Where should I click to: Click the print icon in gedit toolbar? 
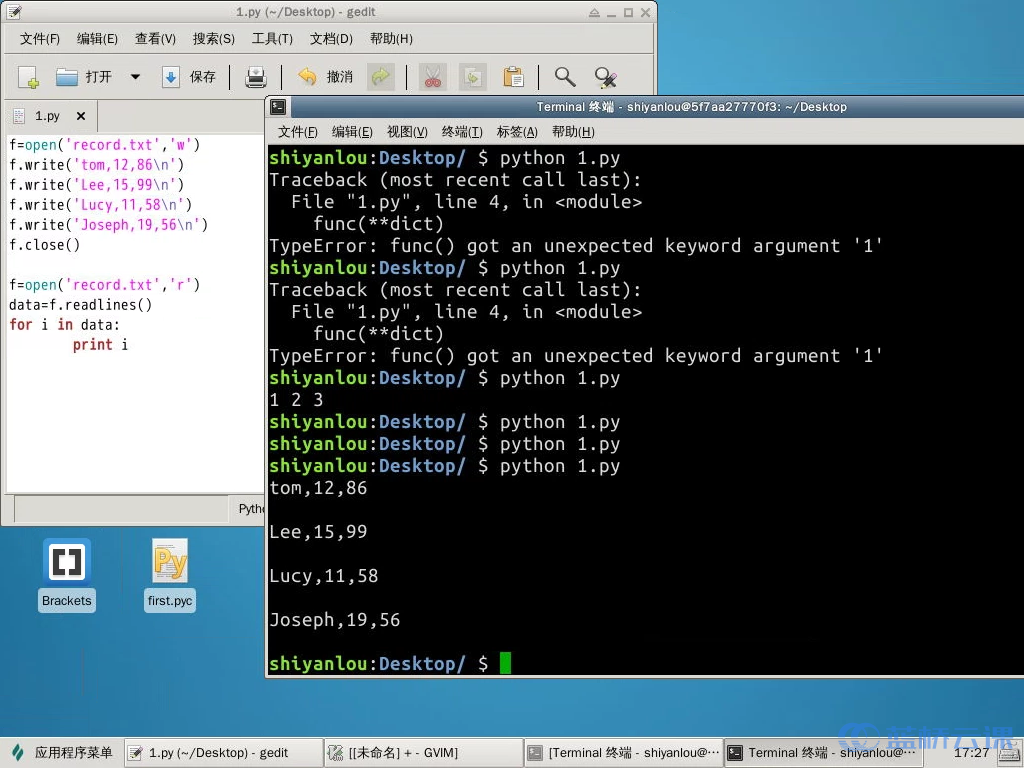tap(256, 77)
